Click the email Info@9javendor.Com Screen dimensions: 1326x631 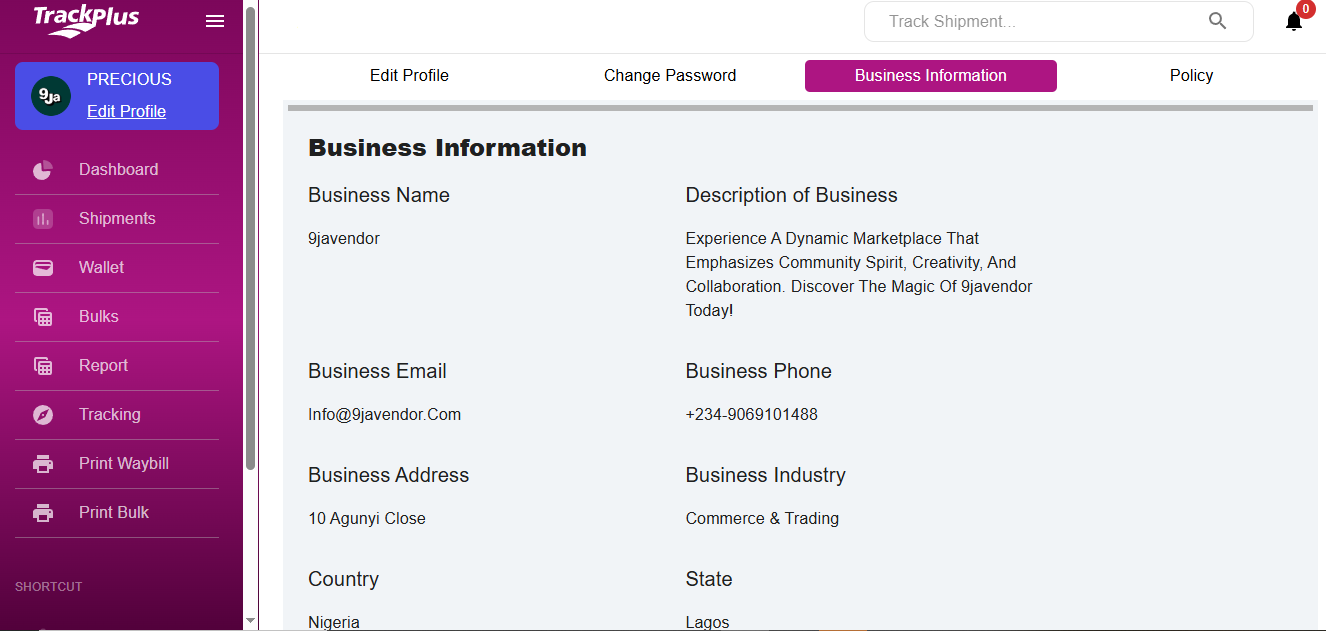coord(384,415)
